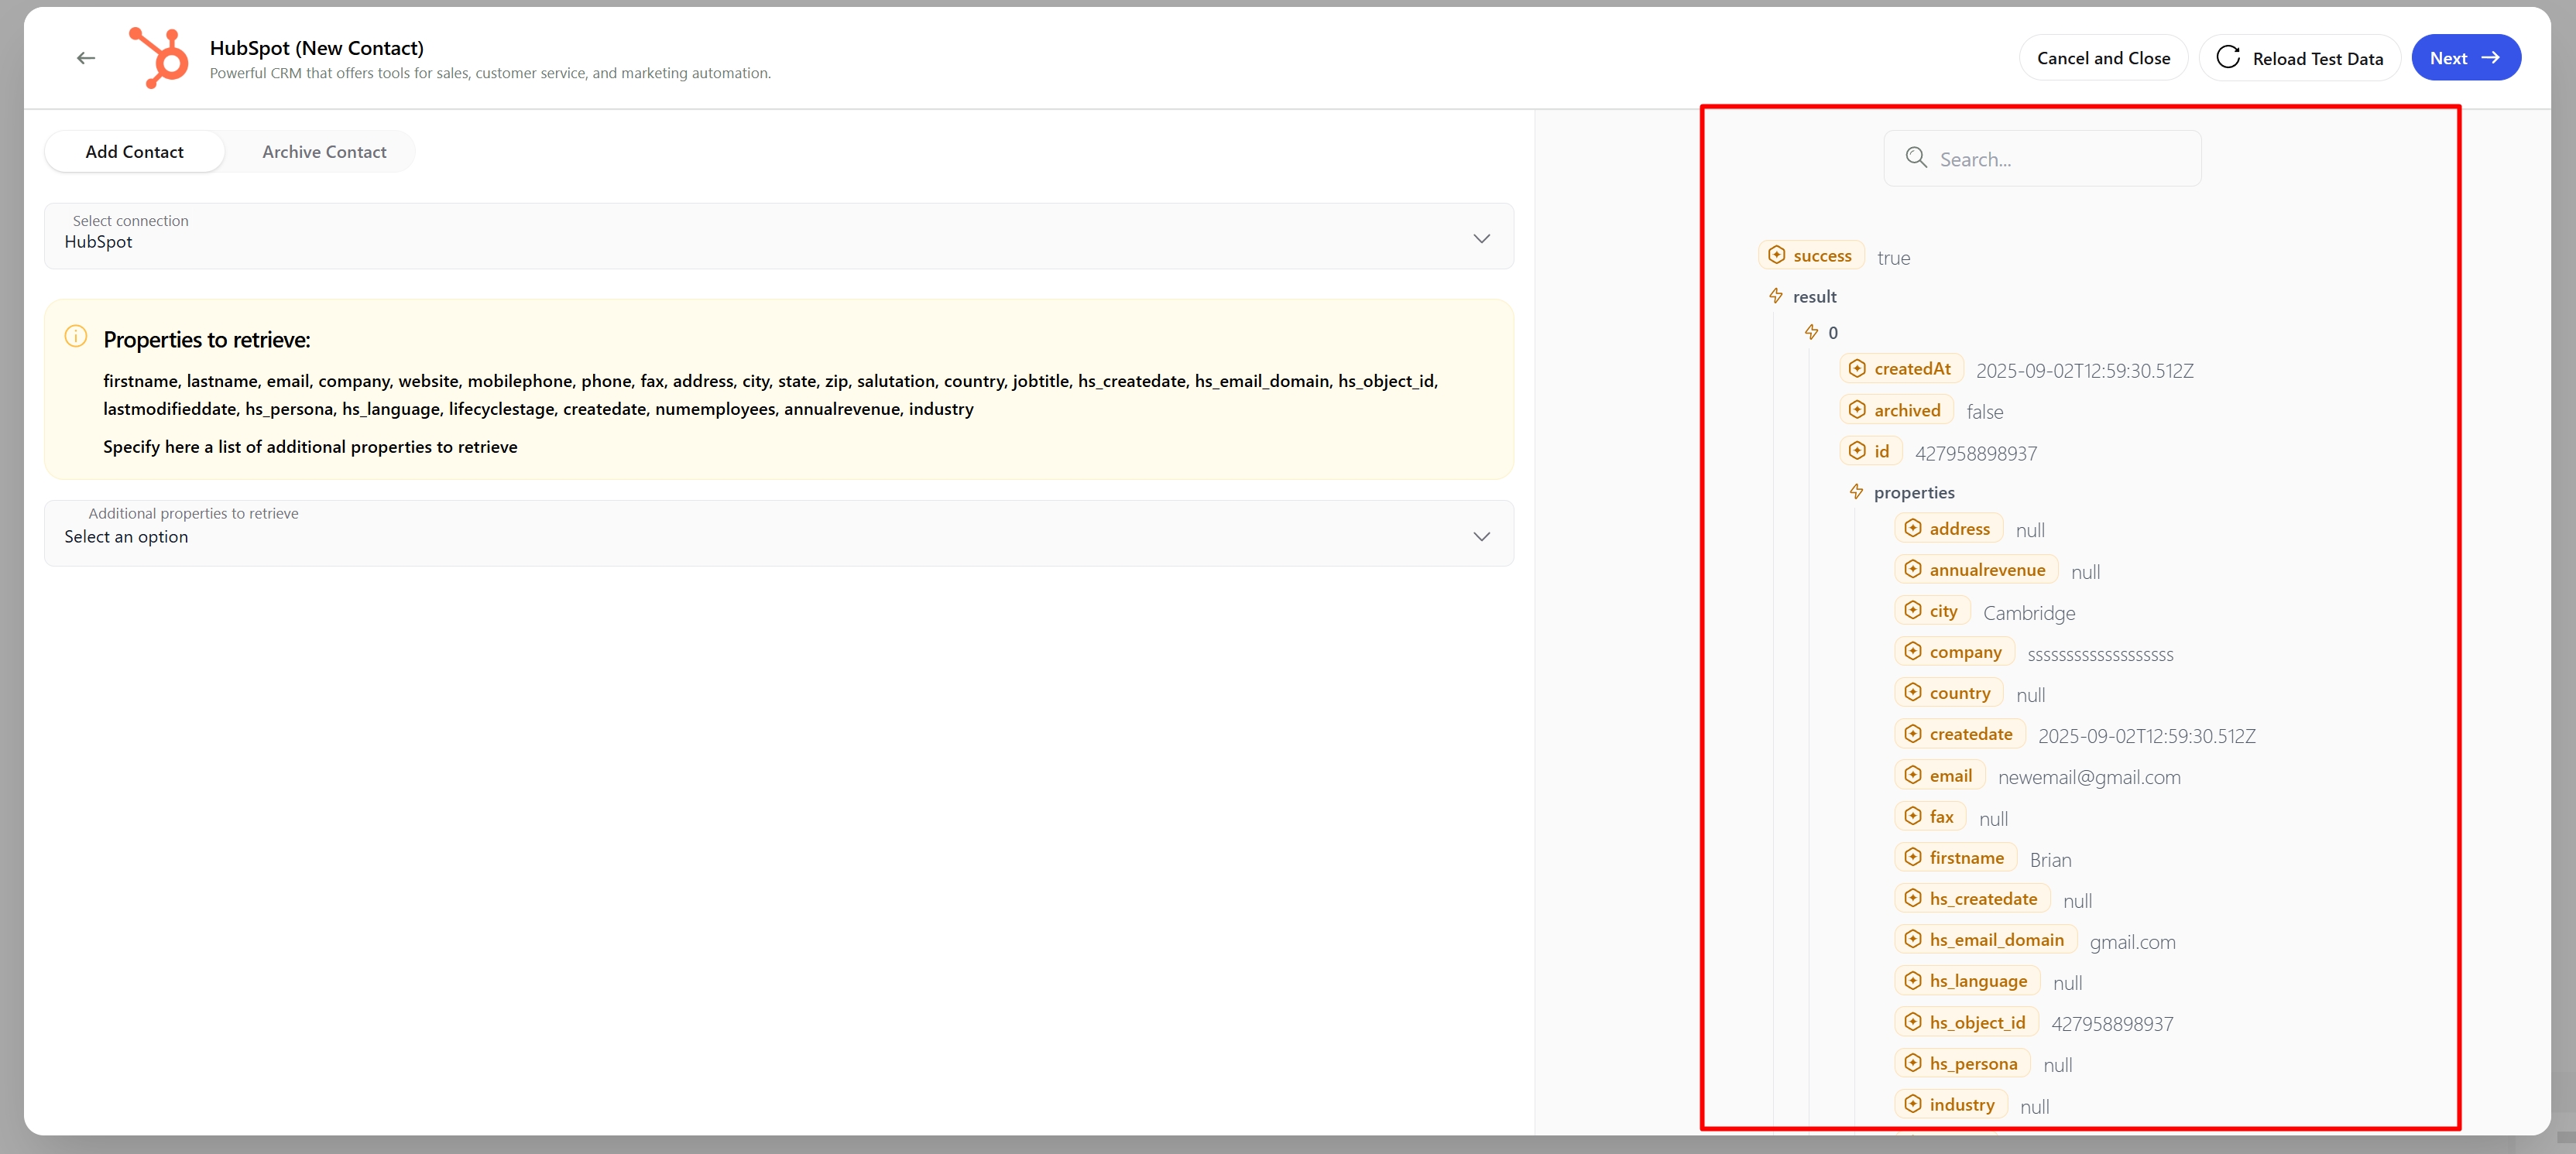The image size is (2576, 1154).
Task: Click the Next button
Action: (x=2465, y=58)
